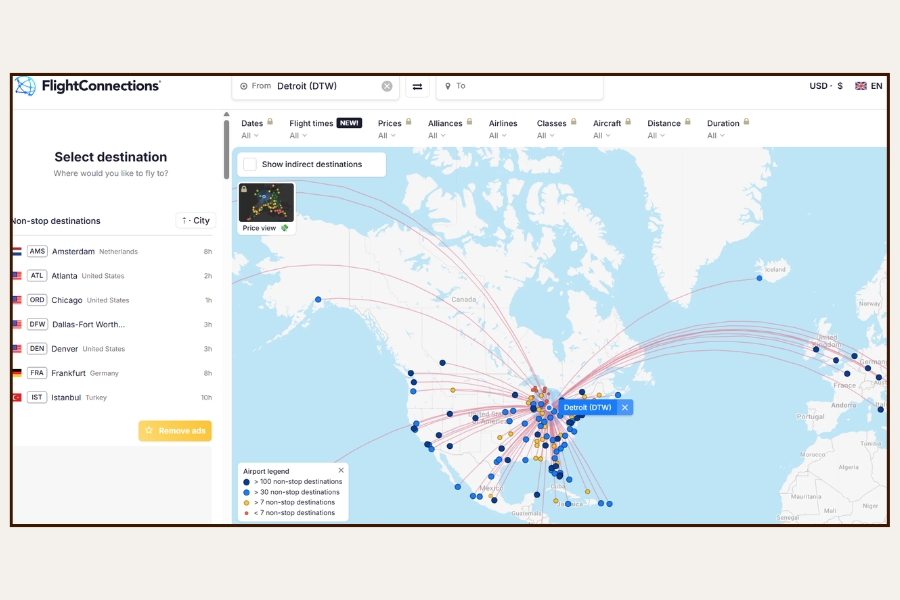Select Frankfurt FRA destination row

[x=112, y=373]
